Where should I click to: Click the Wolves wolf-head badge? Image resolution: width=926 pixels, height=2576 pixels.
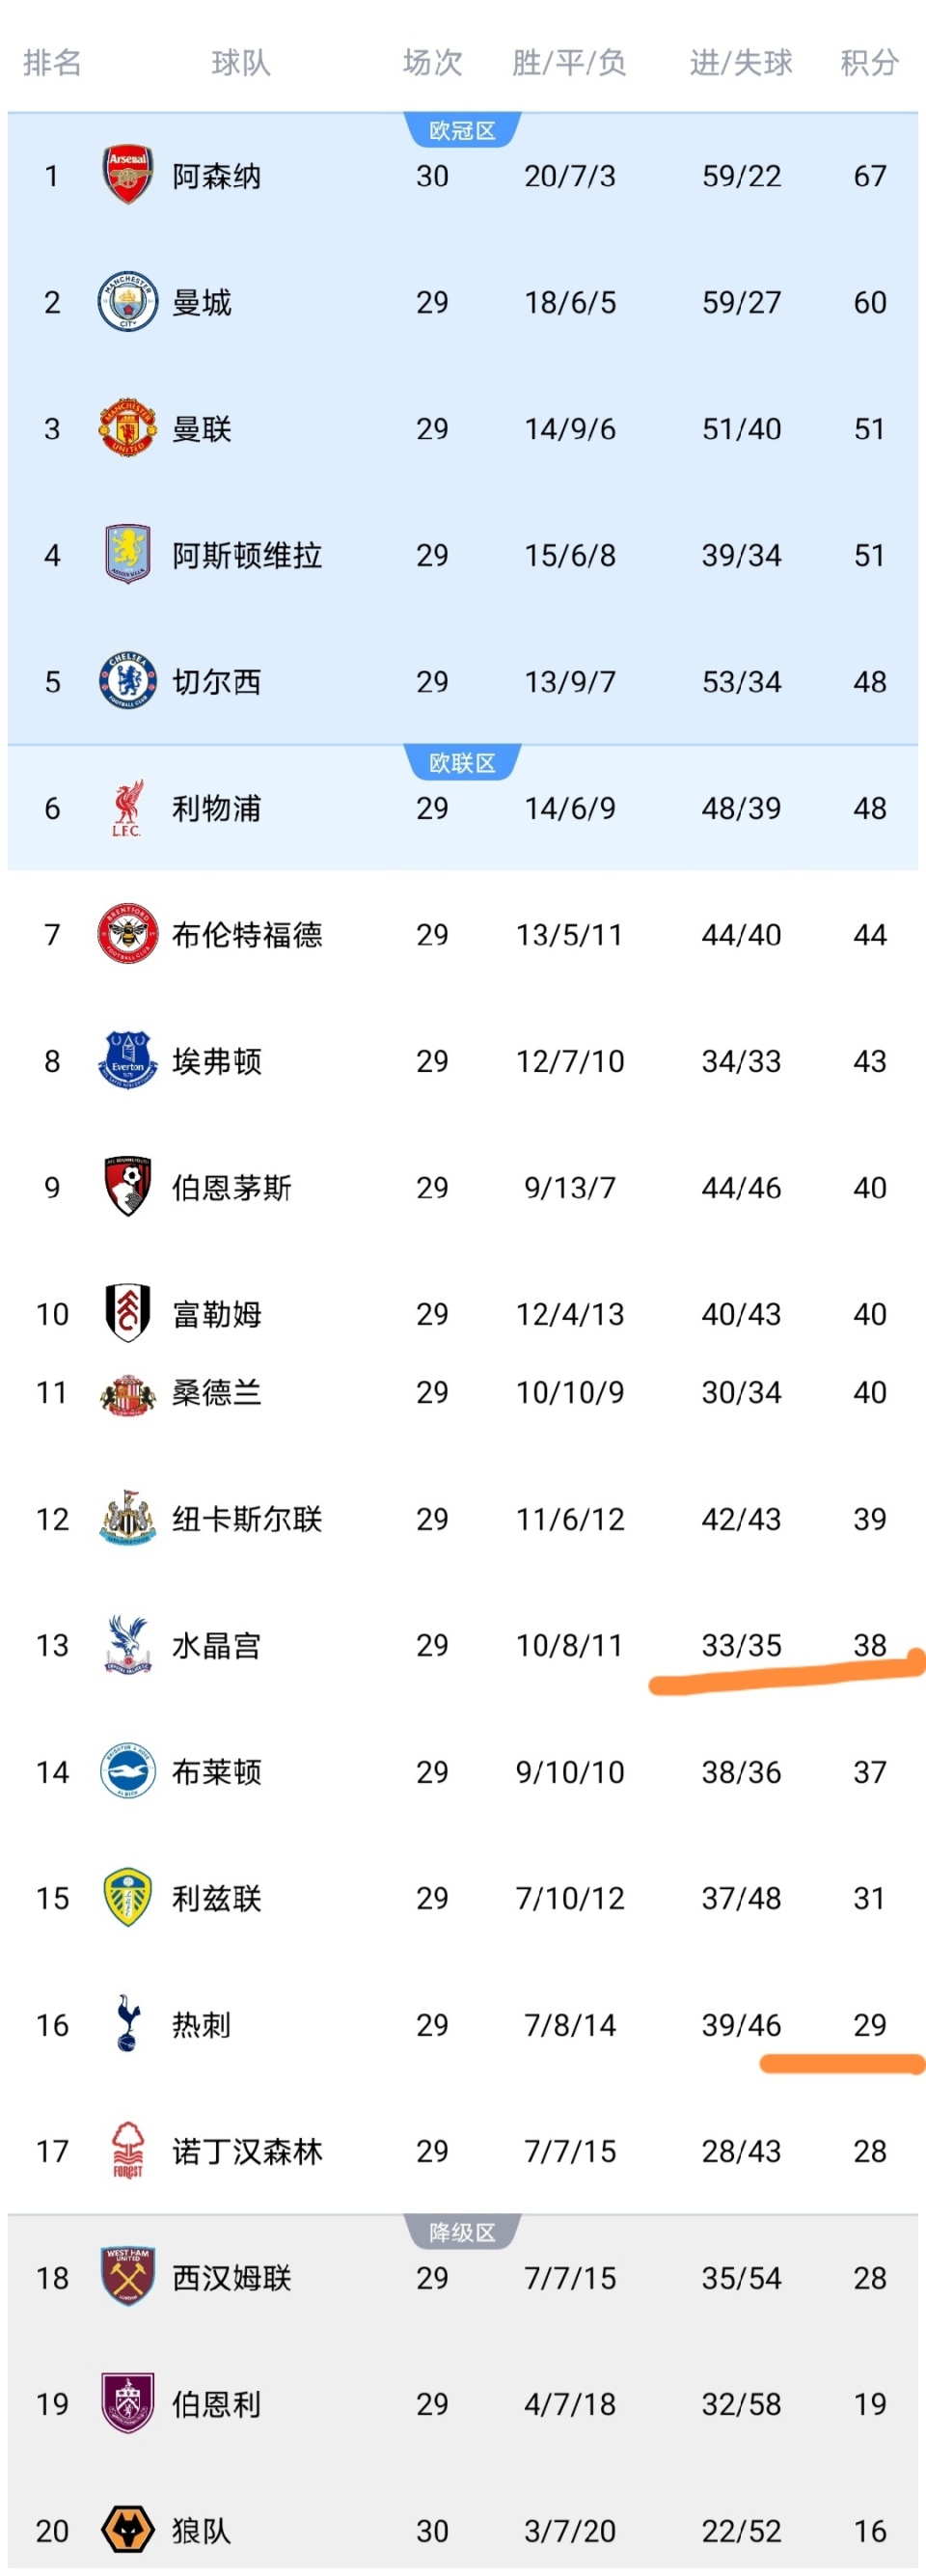(x=127, y=2530)
